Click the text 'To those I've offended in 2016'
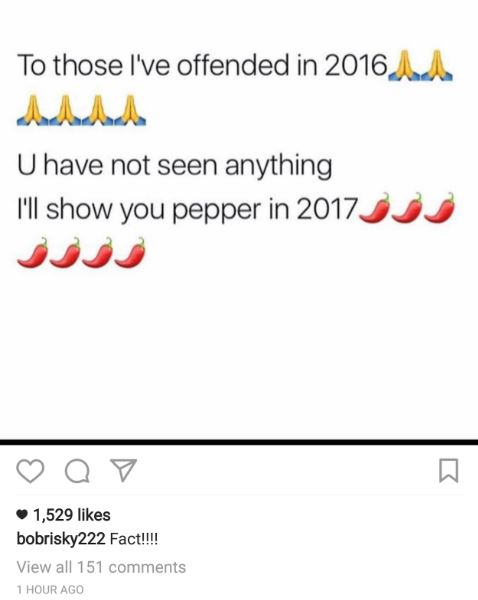Viewport: 478px width, 600px height. (x=202, y=65)
